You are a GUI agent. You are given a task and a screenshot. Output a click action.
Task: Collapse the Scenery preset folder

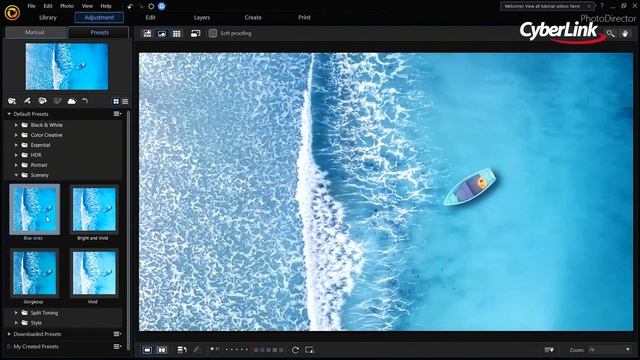(x=16, y=175)
